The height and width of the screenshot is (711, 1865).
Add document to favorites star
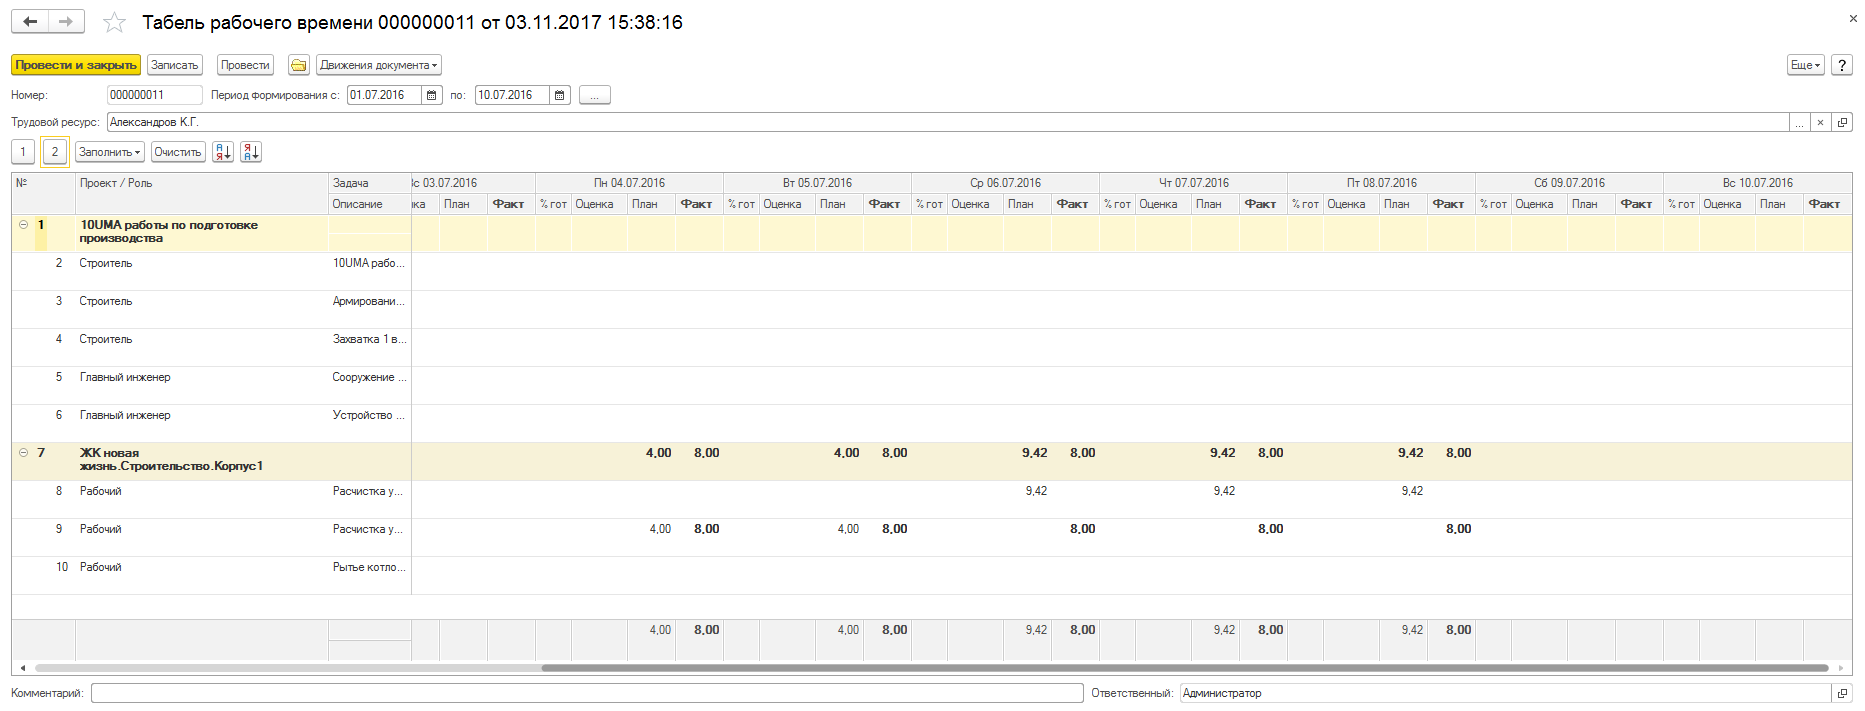pyautogui.click(x=115, y=22)
